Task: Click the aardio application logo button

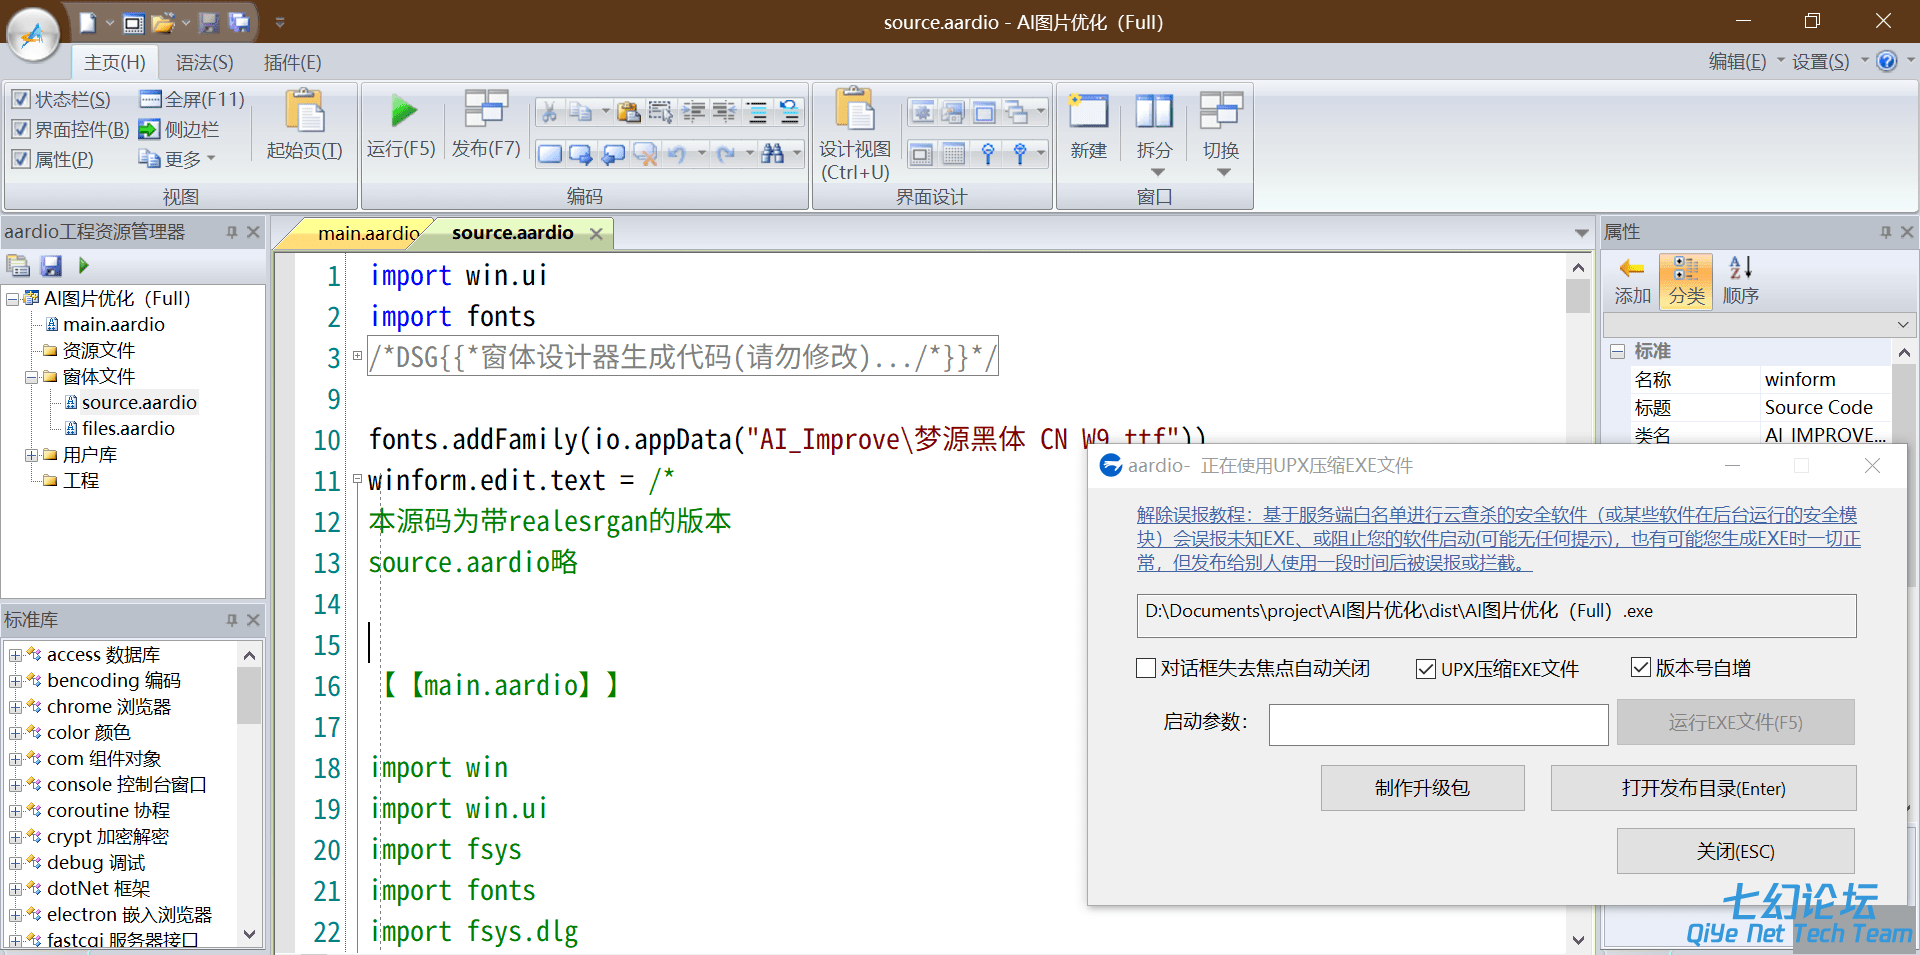Action: [x=33, y=35]
